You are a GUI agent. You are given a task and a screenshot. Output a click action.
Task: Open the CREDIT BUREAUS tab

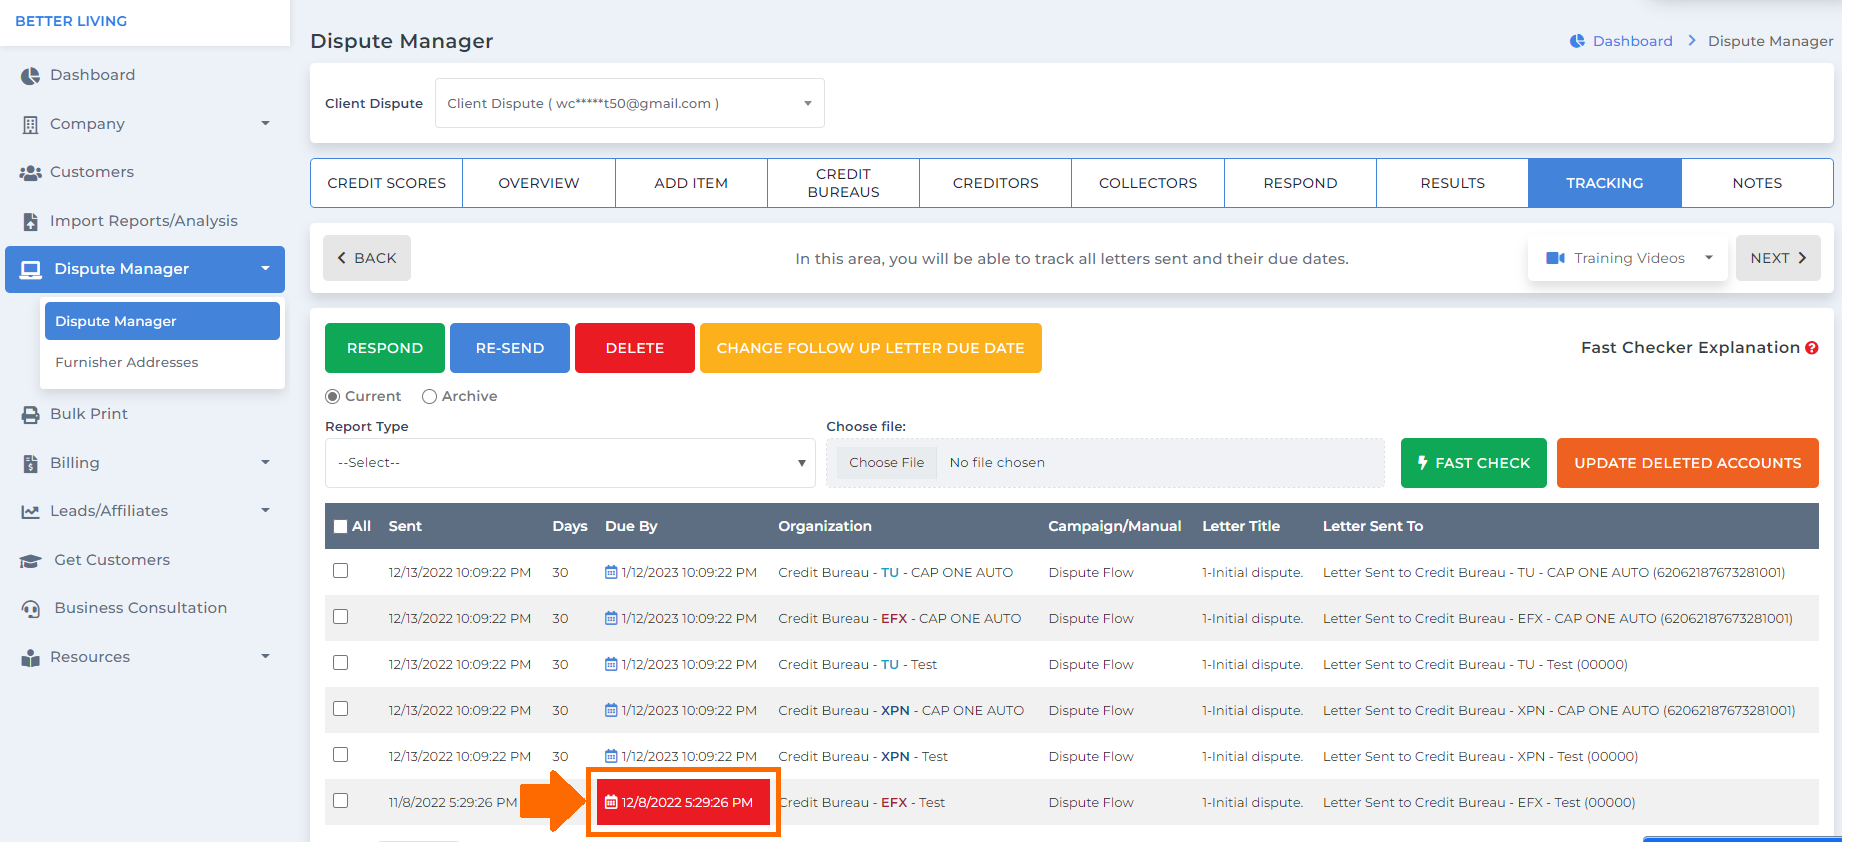(844, 183)
